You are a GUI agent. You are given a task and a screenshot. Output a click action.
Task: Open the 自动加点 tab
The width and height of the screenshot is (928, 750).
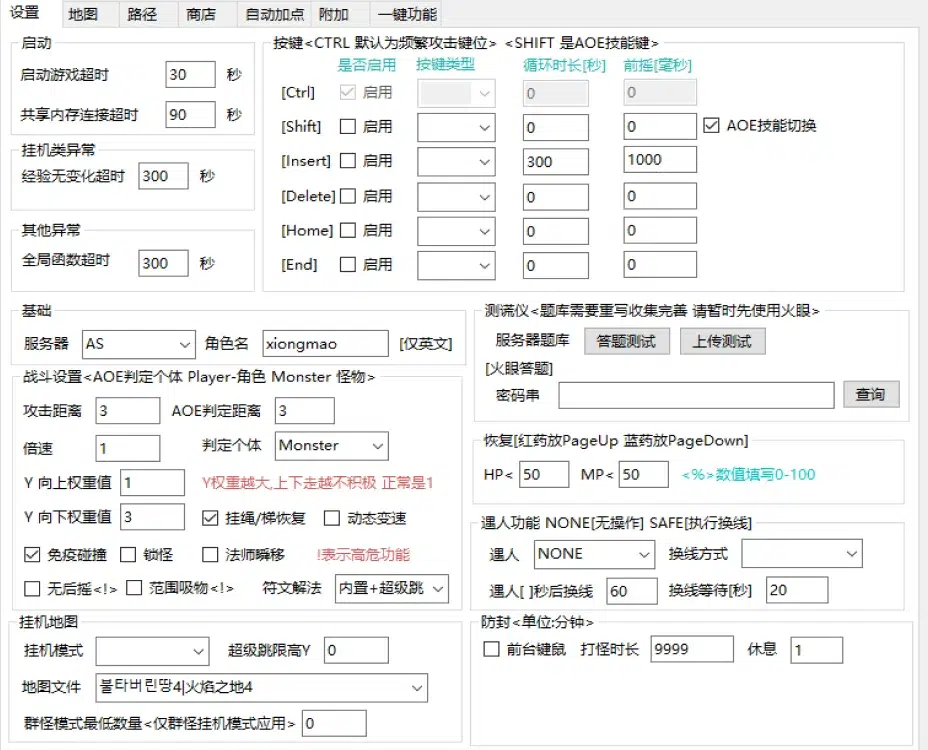[x=274, y=15]
